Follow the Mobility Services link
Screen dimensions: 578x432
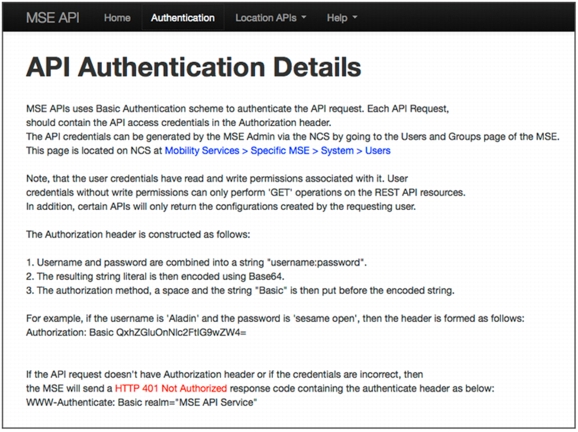click(x=202, y=150)
